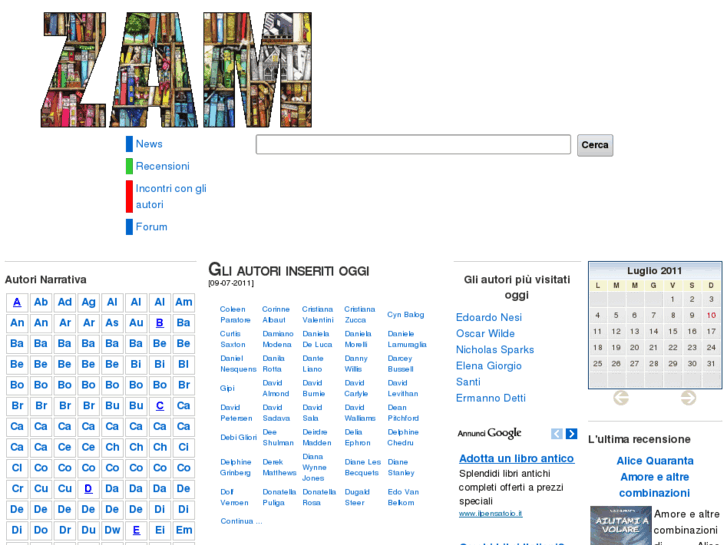Open most visited author Nicholas Sparks
Image resolution: width=727 pixels, height=545 pixels.
point(495,350)
